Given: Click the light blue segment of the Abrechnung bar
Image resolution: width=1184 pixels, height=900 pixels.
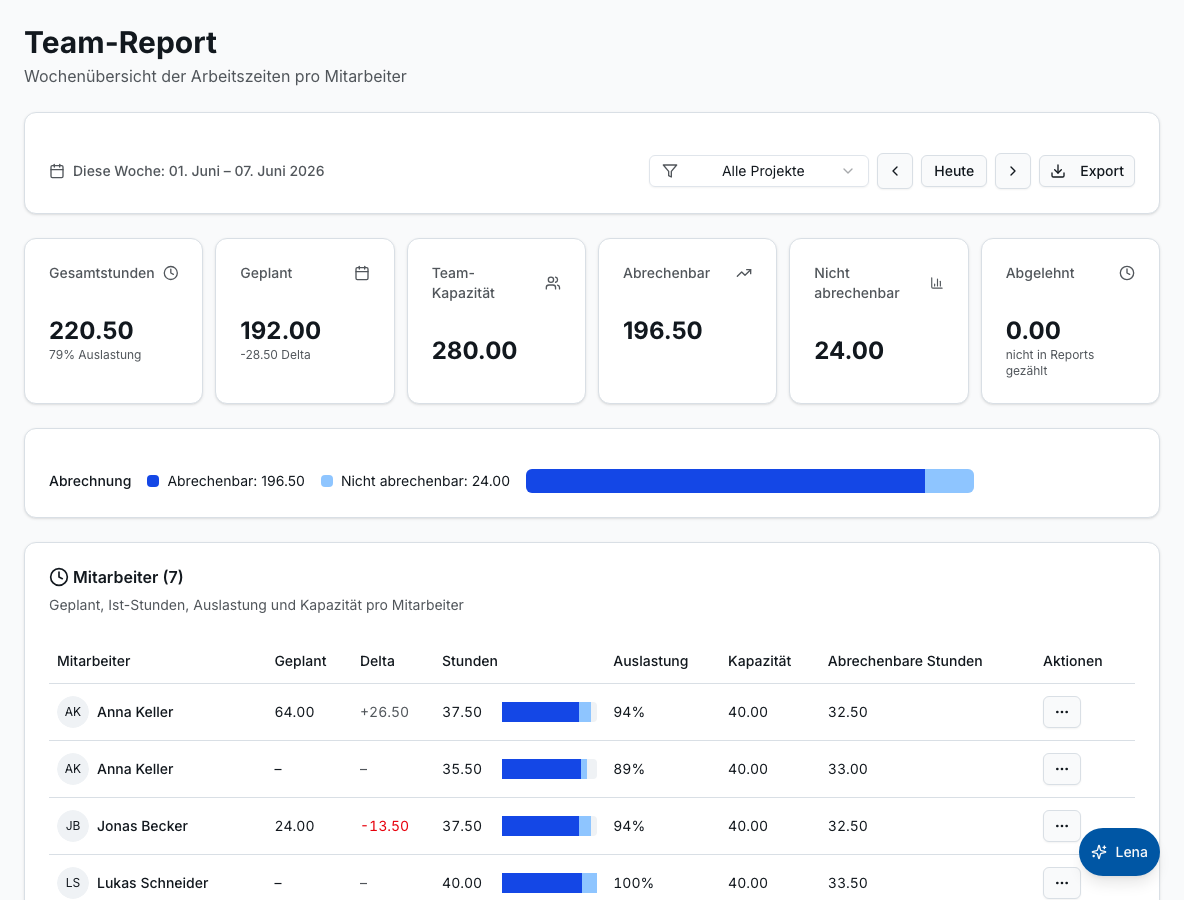Looking at the screenshot, I should pos(949,481).
